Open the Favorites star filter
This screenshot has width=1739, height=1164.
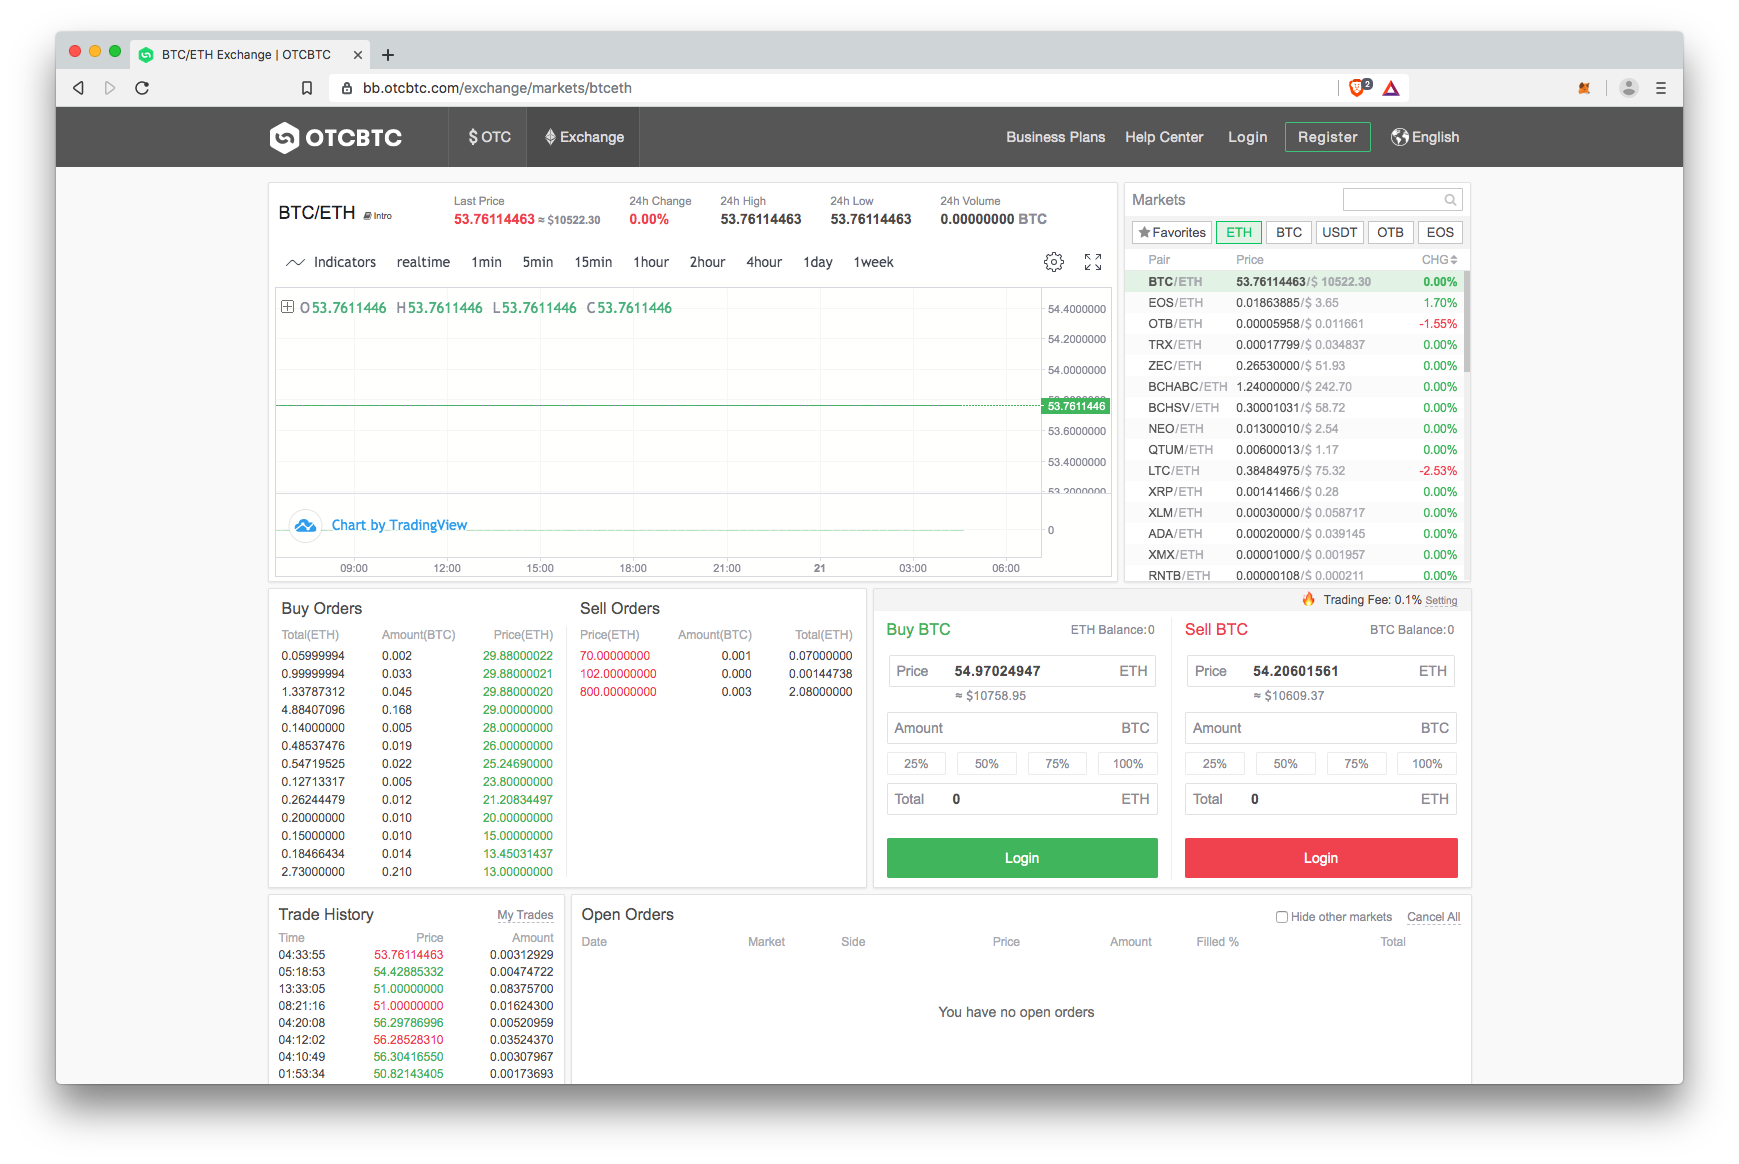1172,232
